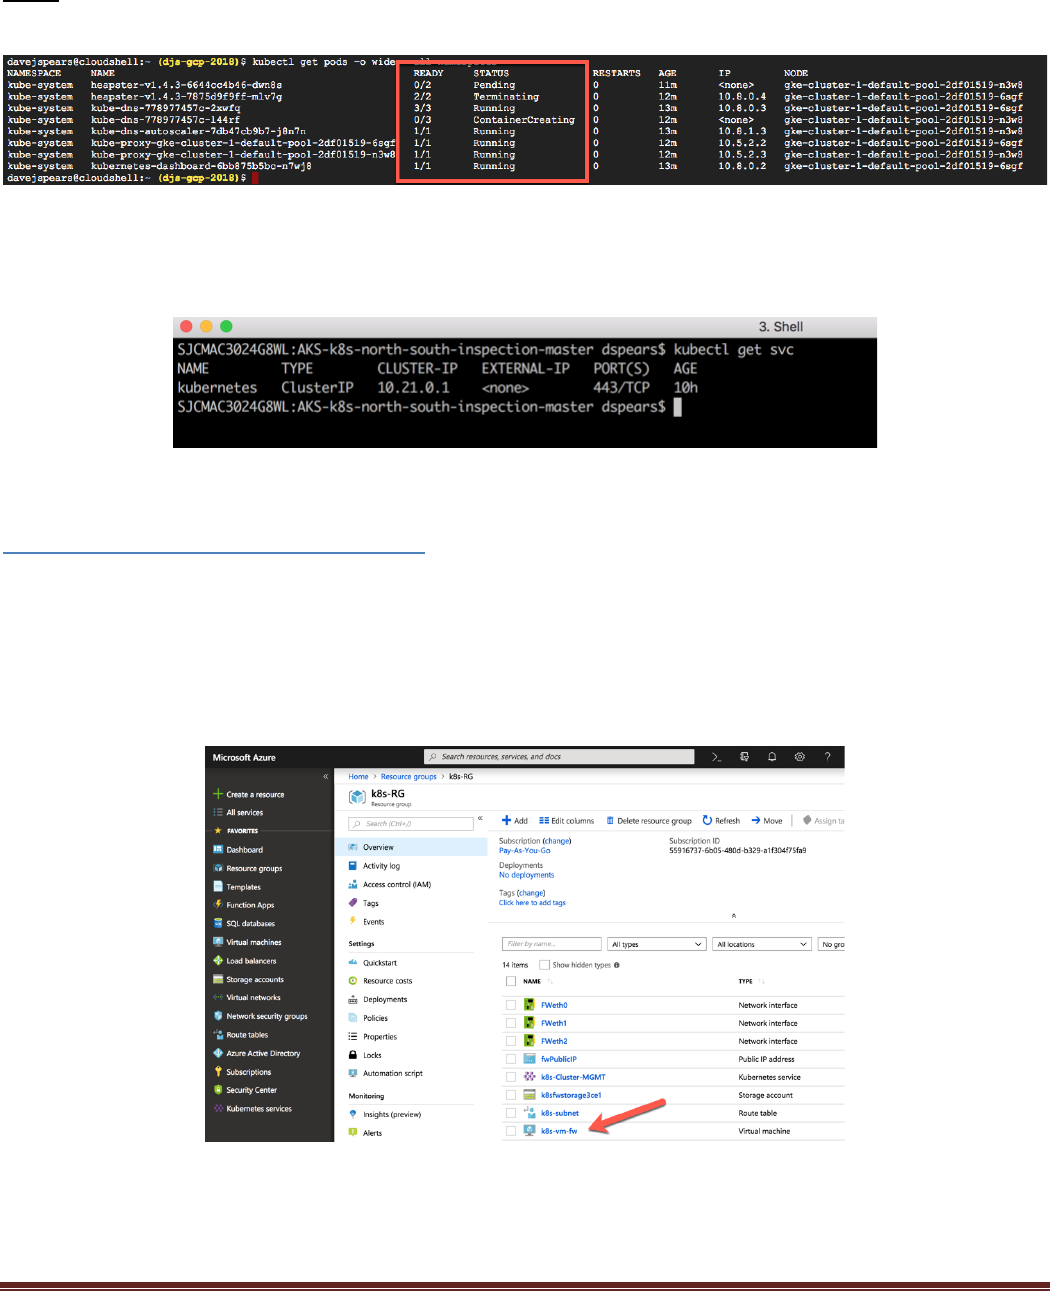
Task: Click the Dashboard sidebar icon
Action: [x=218, y=849]
